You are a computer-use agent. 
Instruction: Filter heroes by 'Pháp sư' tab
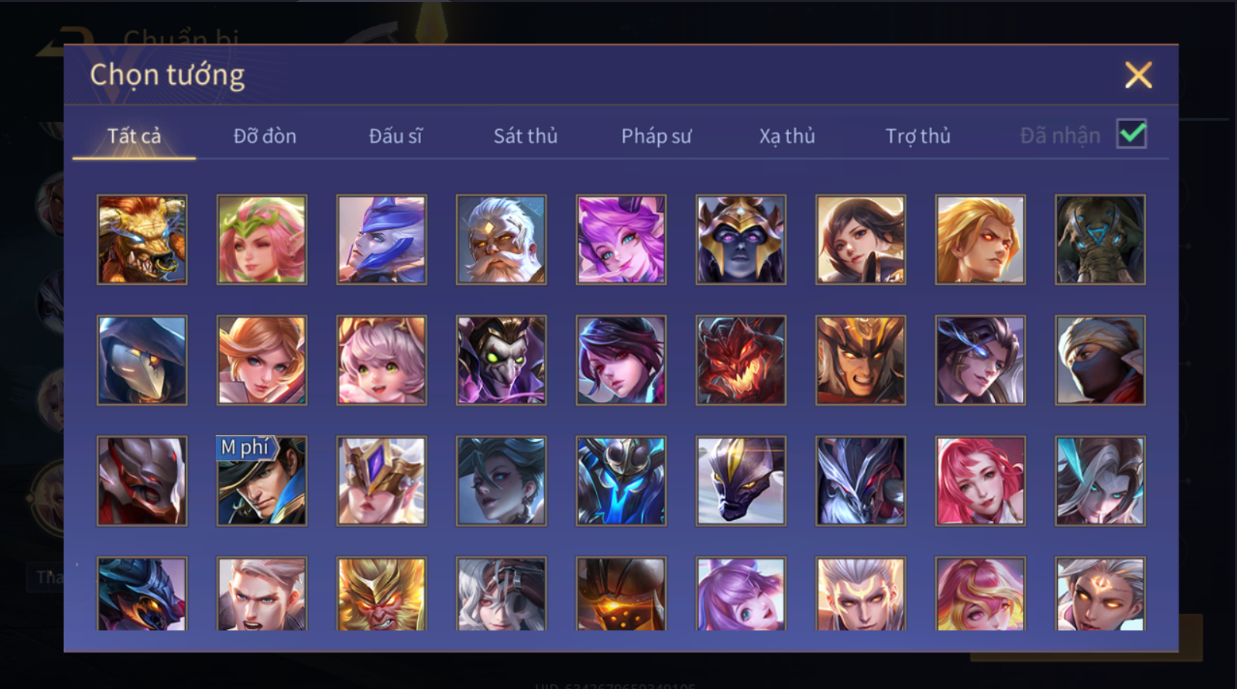pos(656,136)
